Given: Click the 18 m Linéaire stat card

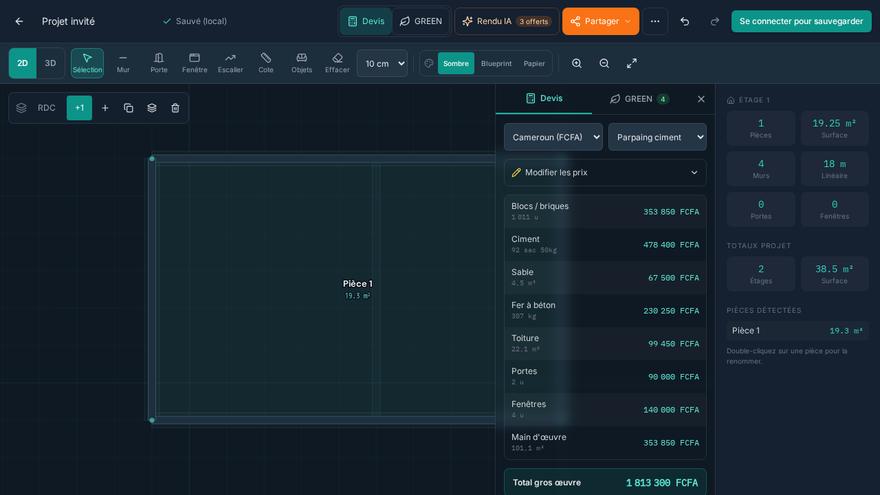Looking at the screenshot, I should (x=834, y=169).
